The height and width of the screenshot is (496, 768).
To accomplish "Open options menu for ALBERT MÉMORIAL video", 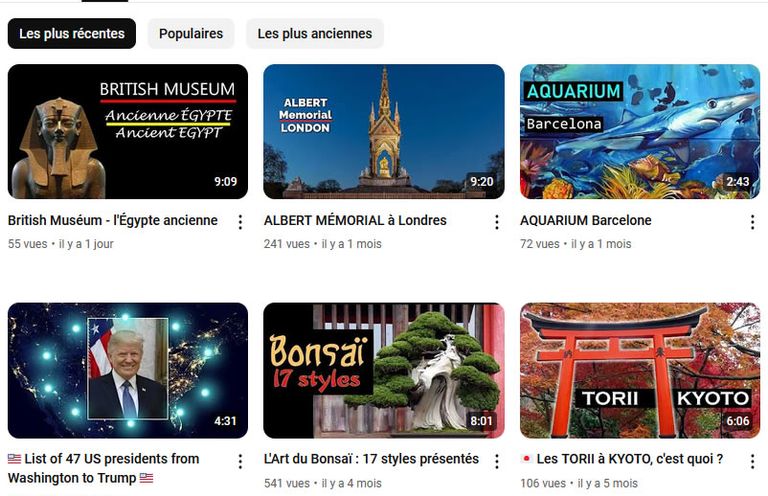I will point(497,222).
